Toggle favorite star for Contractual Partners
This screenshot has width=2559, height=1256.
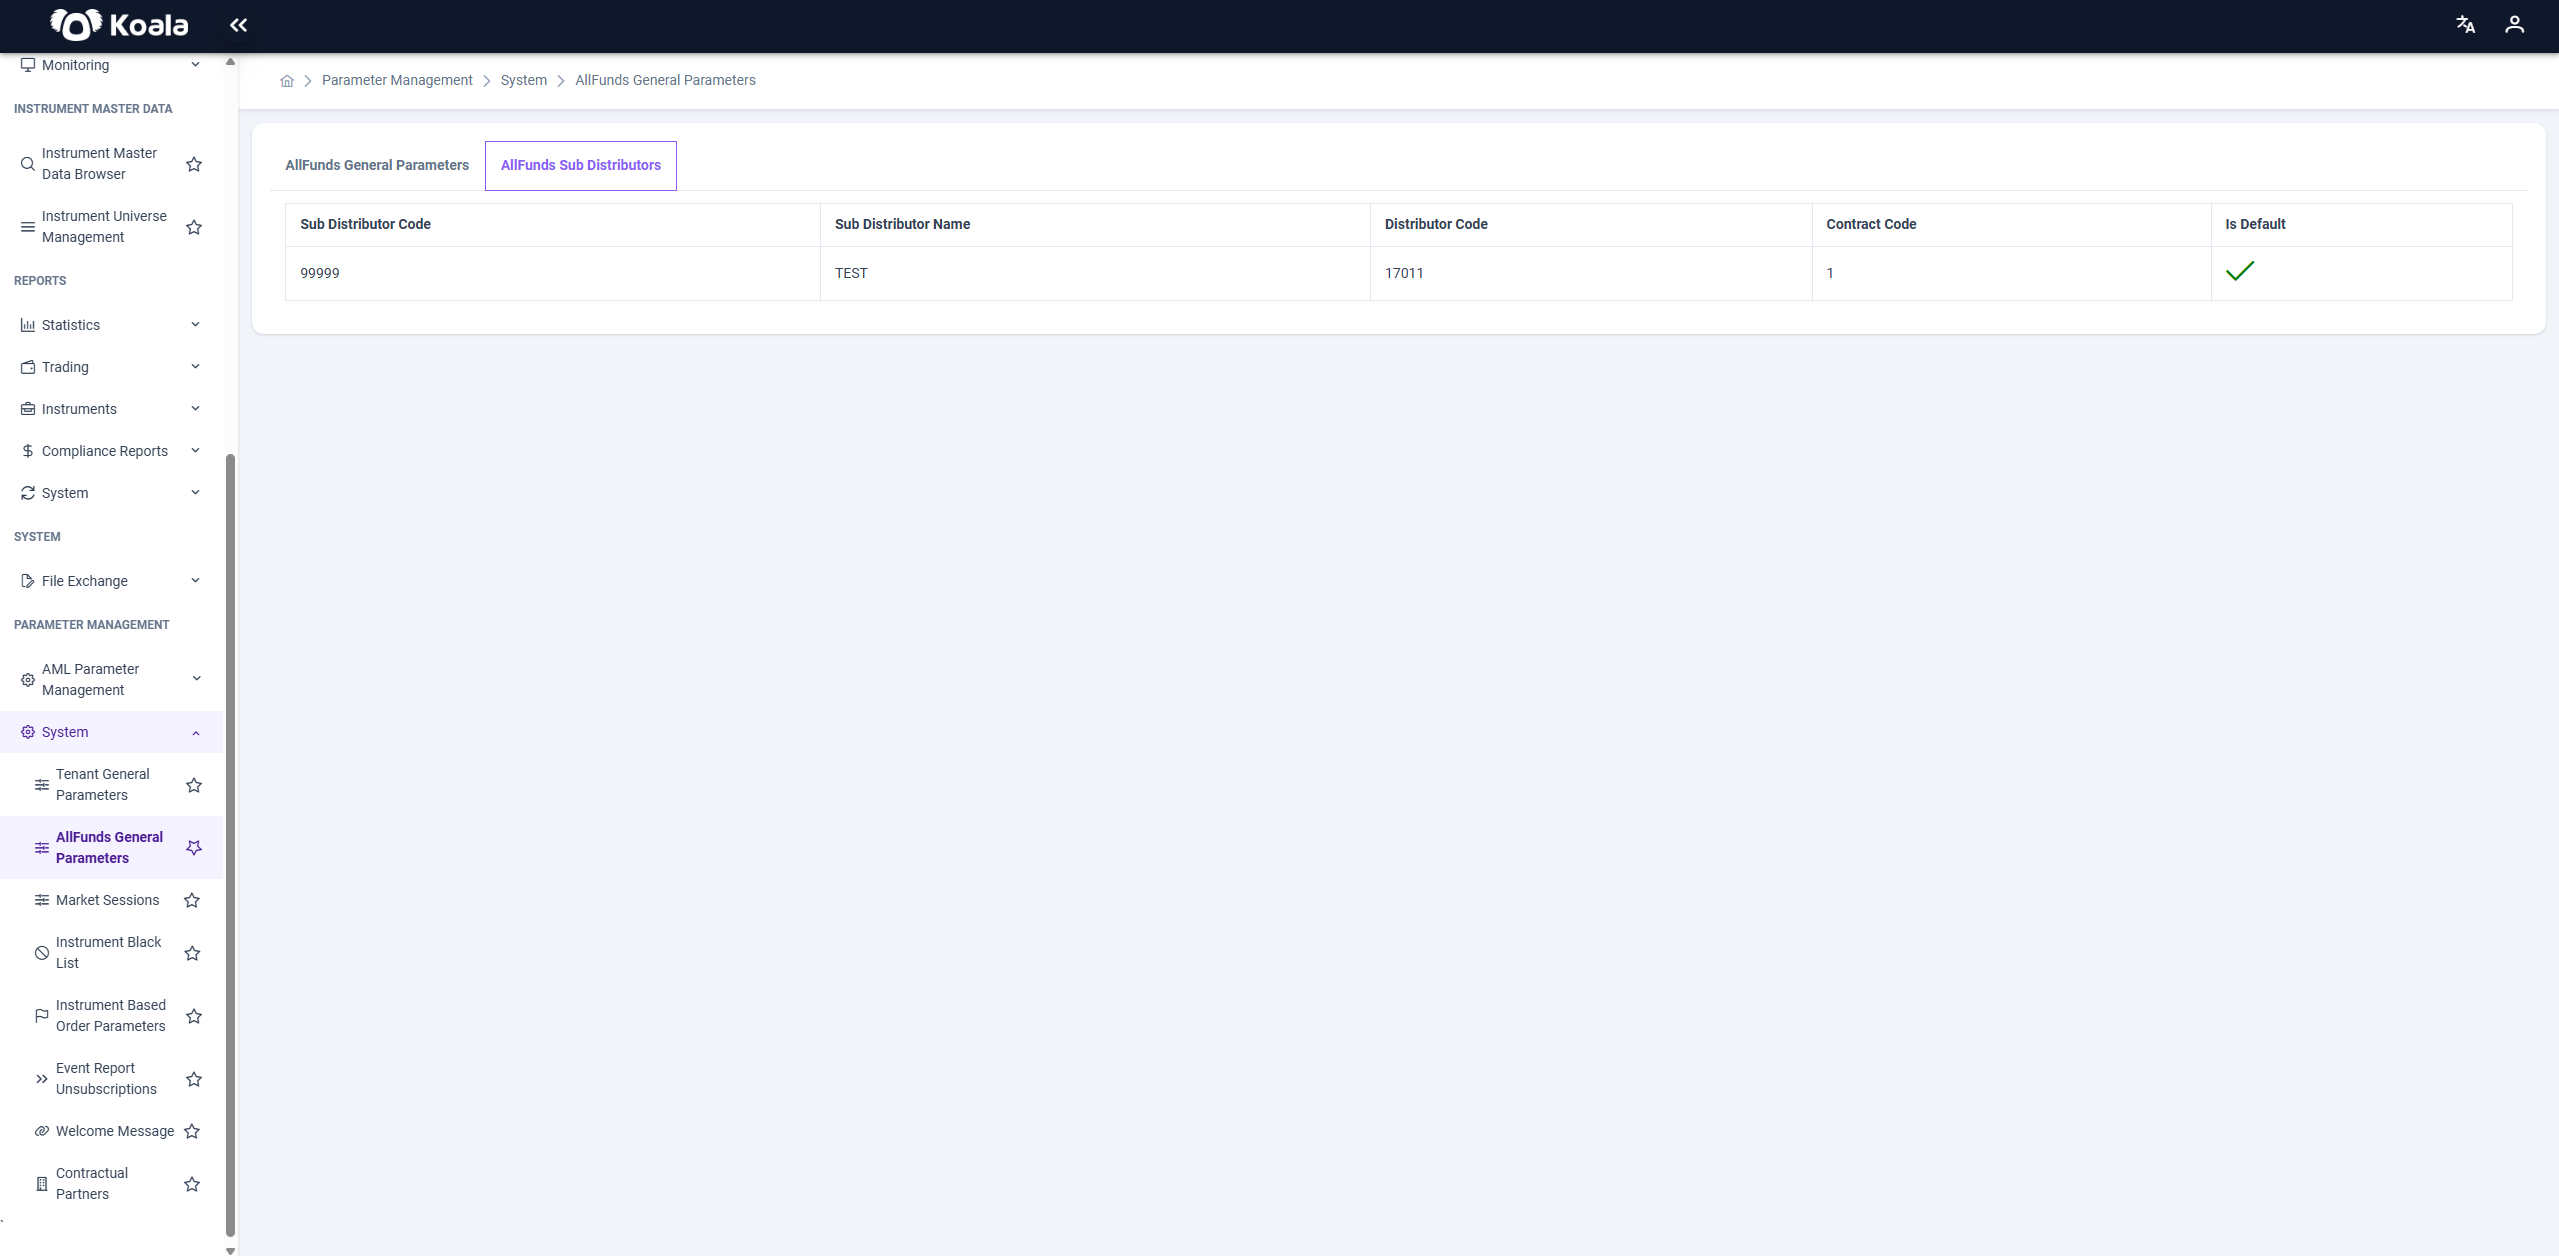coord(192,1184)
